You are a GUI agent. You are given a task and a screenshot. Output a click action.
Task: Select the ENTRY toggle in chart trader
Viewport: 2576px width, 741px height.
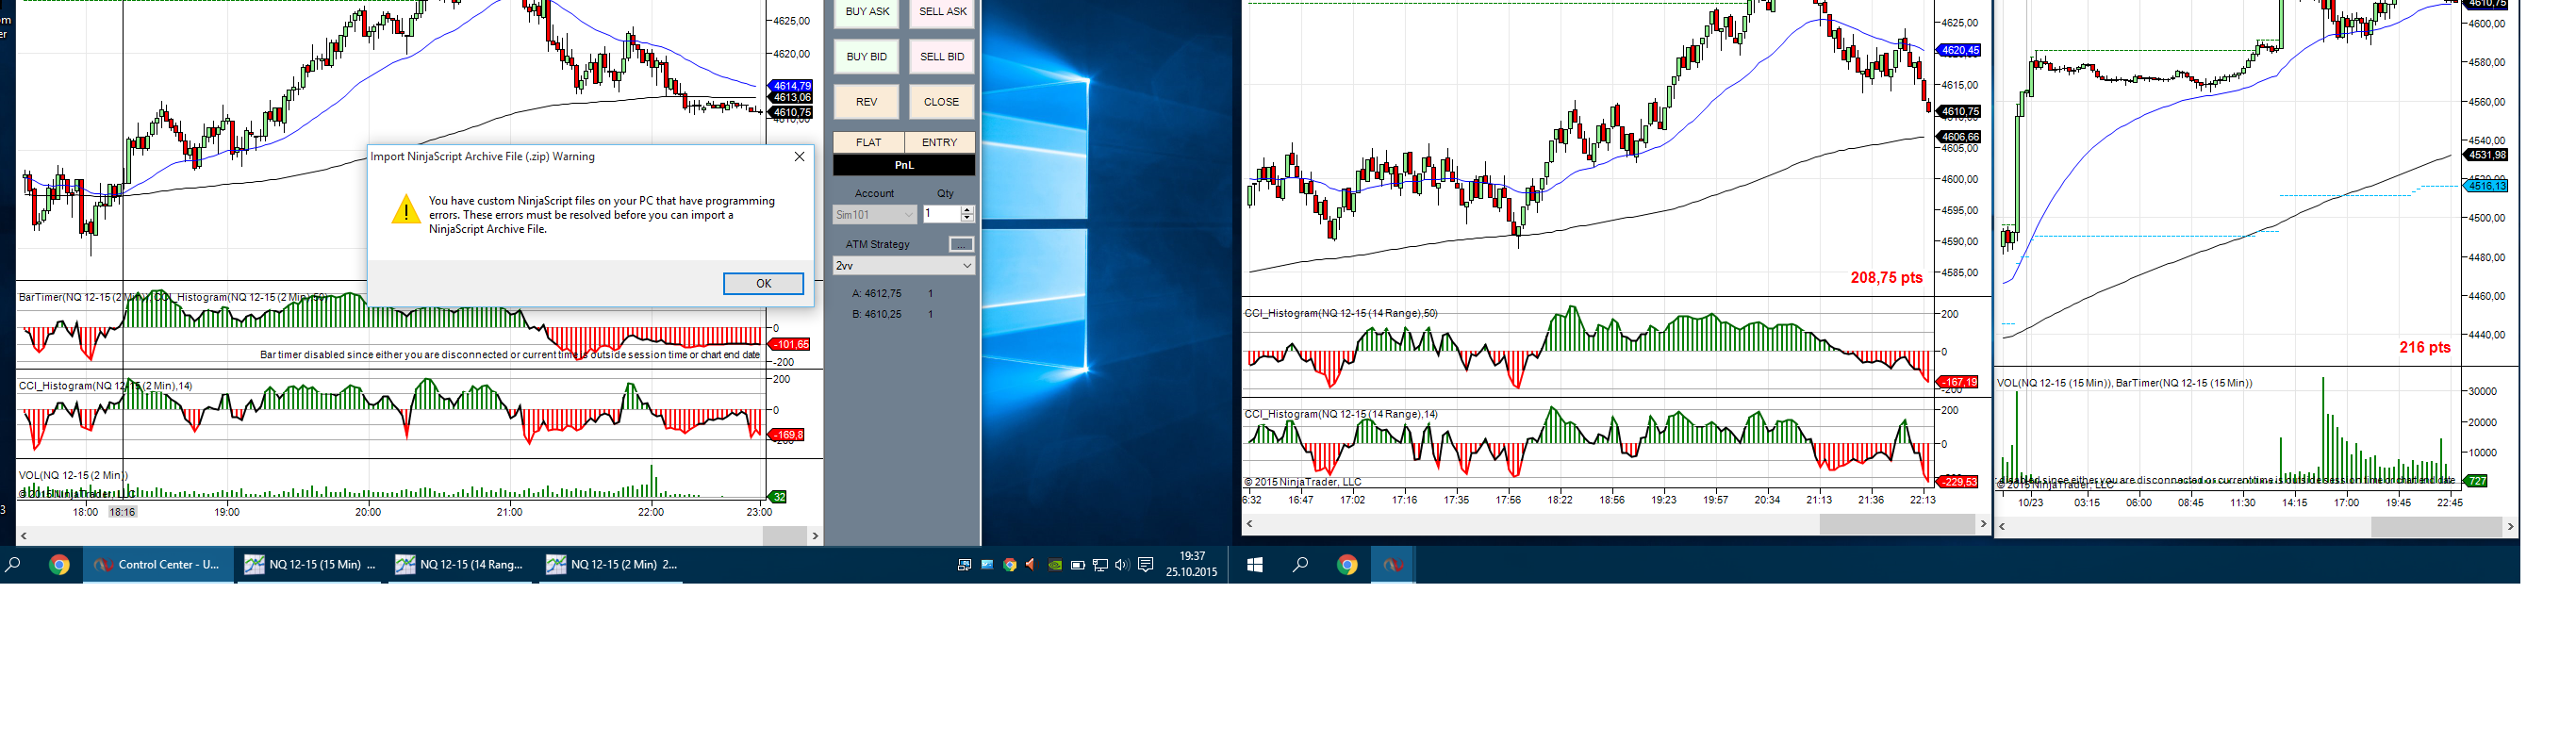tap(940, 143)
